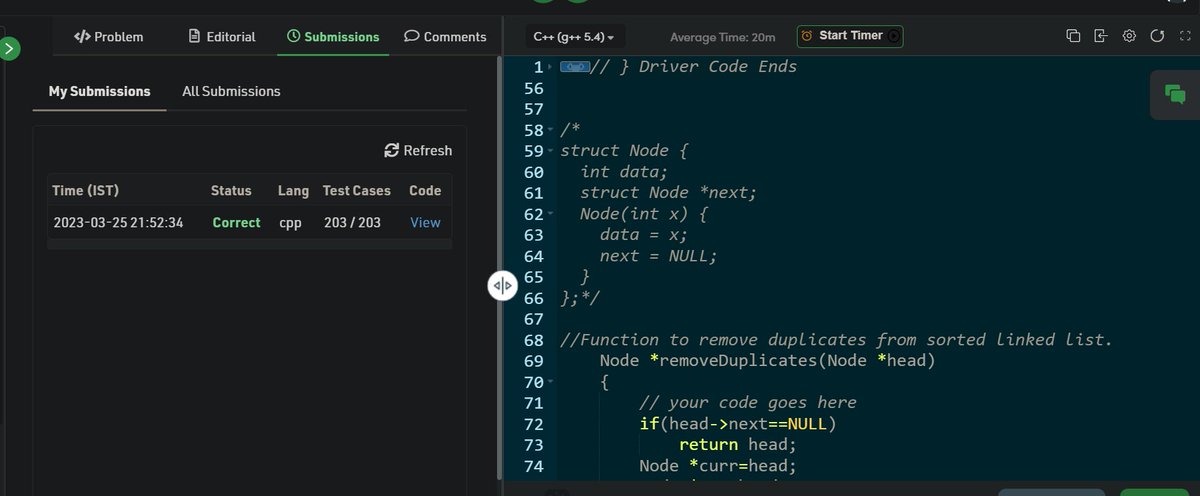Enter fullscreen editor mode icon
This screenshot has width=1200, height=496.
coord(1185,36)
